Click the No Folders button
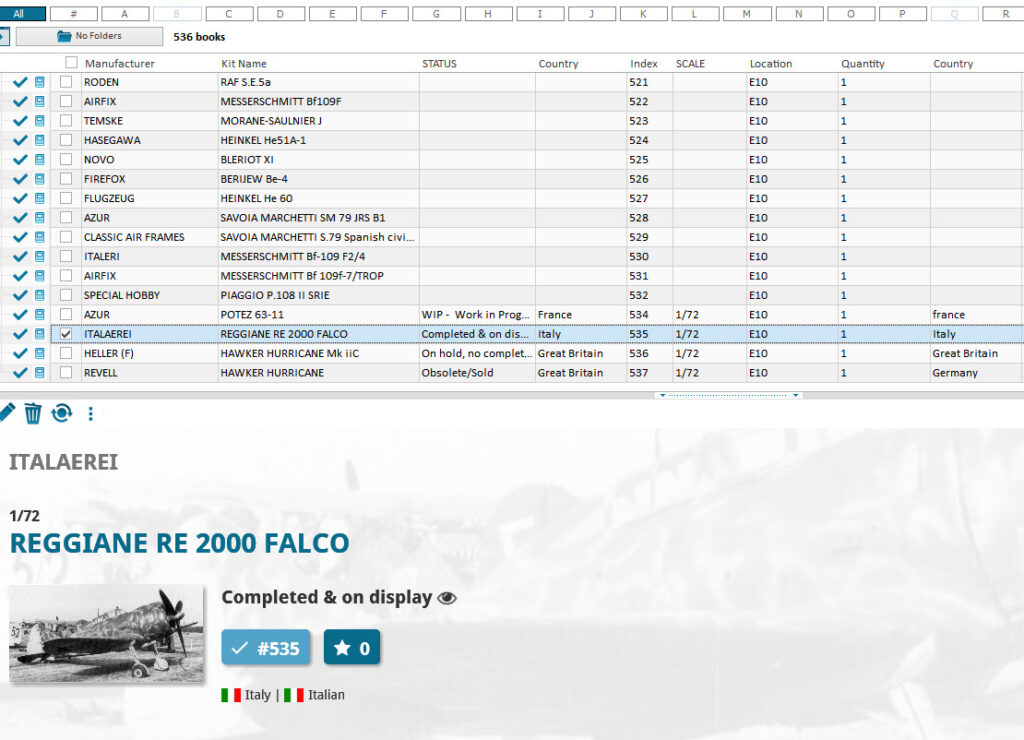The width and height of the screenshot is (1024, 740). click(89, 37)
